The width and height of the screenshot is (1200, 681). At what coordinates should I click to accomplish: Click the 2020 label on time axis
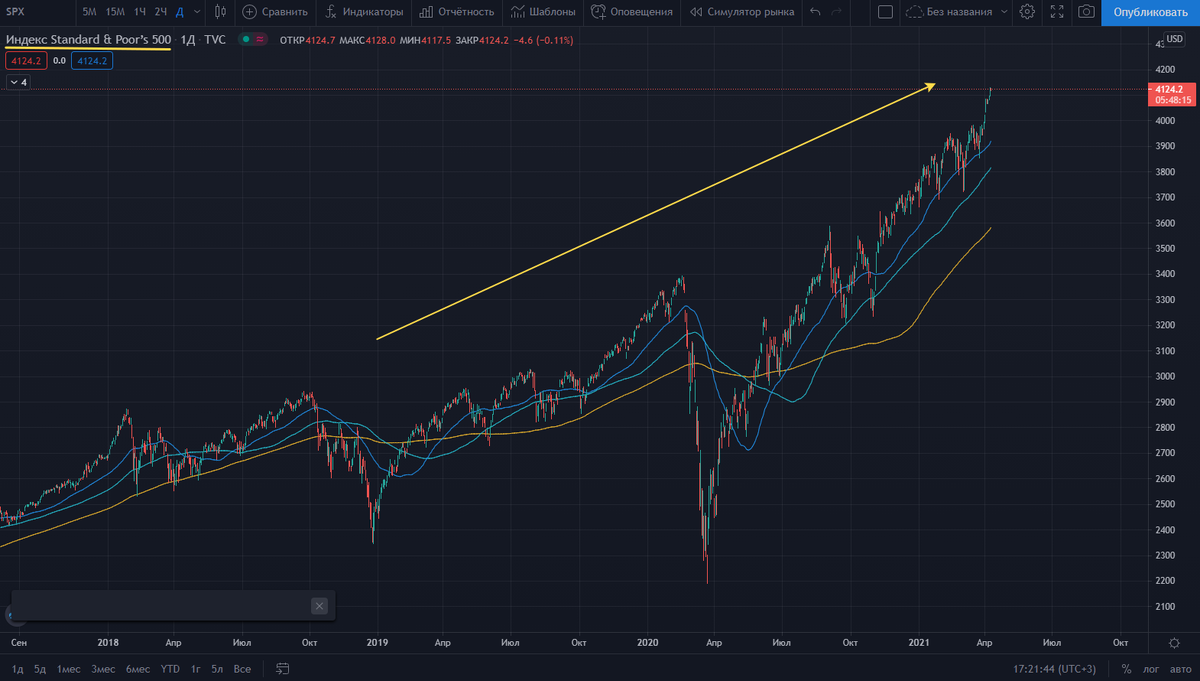click(x=648, y=642)
